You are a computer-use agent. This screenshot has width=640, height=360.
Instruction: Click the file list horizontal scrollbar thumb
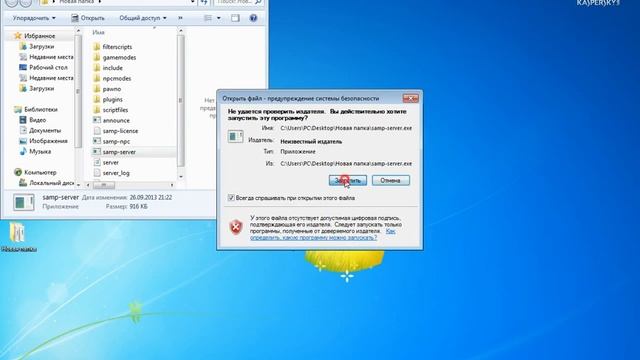[x=104, y=185]
